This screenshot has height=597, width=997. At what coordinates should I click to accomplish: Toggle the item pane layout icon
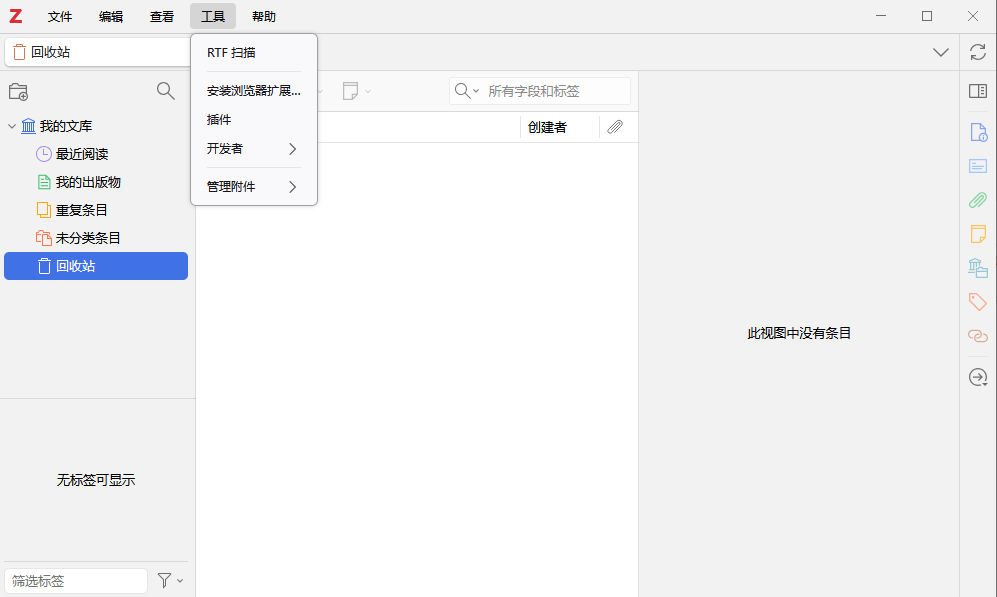tap(978, 91)
